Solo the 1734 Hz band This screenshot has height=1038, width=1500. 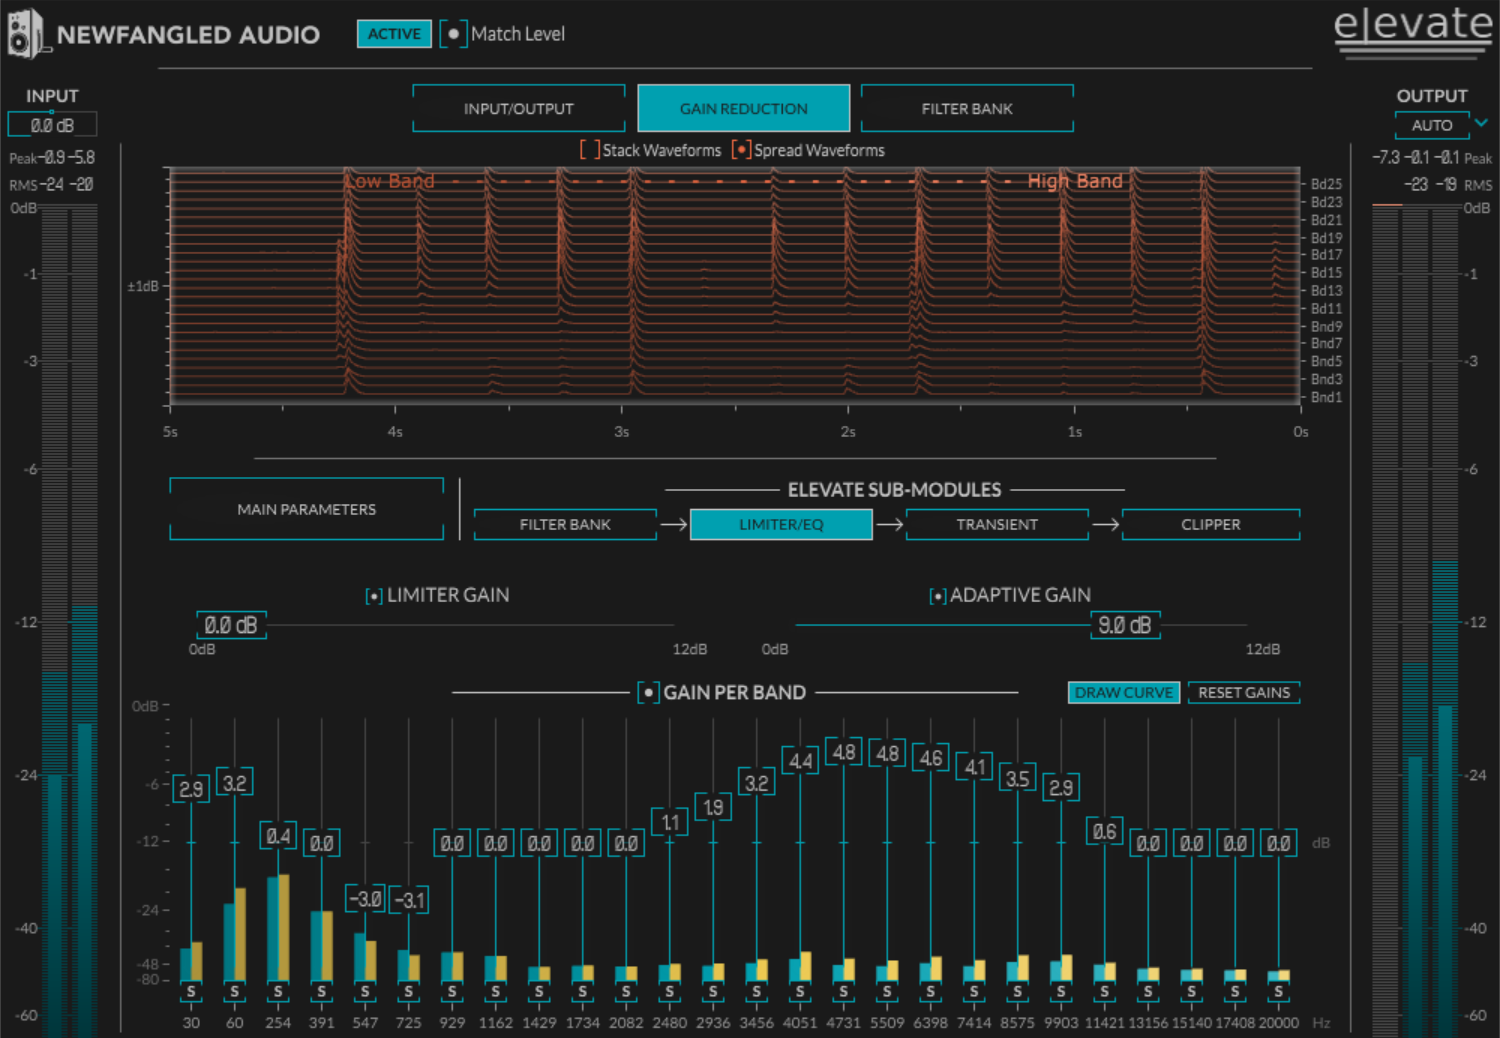(x=582, y=992)
